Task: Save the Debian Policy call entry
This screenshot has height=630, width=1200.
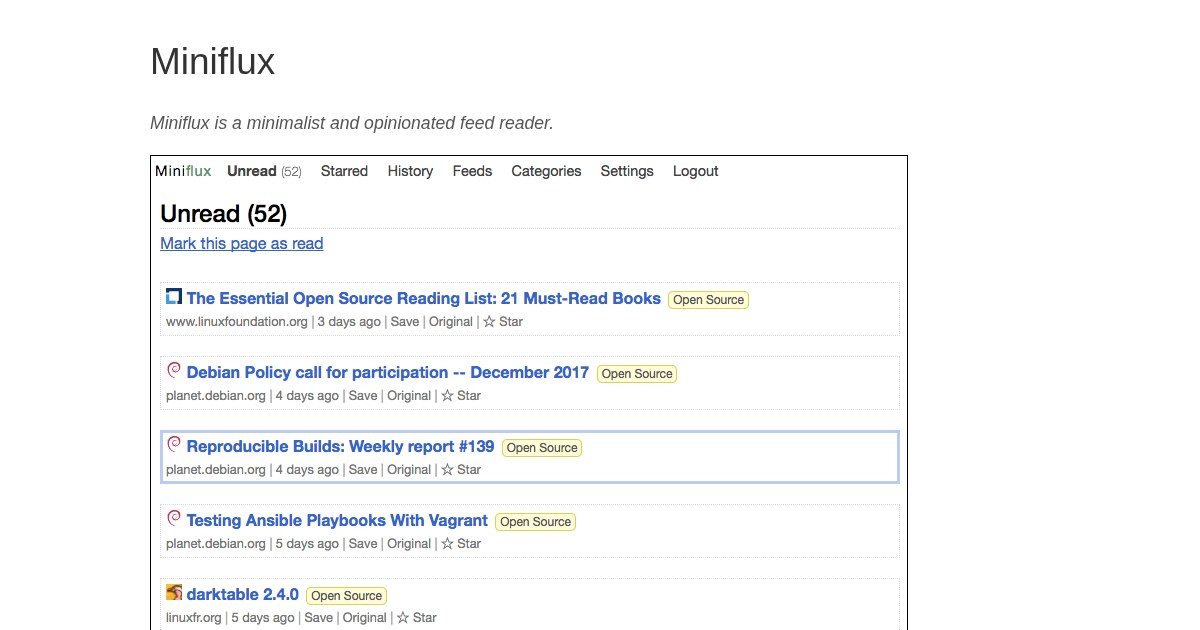Action: [x=363, y=396]
